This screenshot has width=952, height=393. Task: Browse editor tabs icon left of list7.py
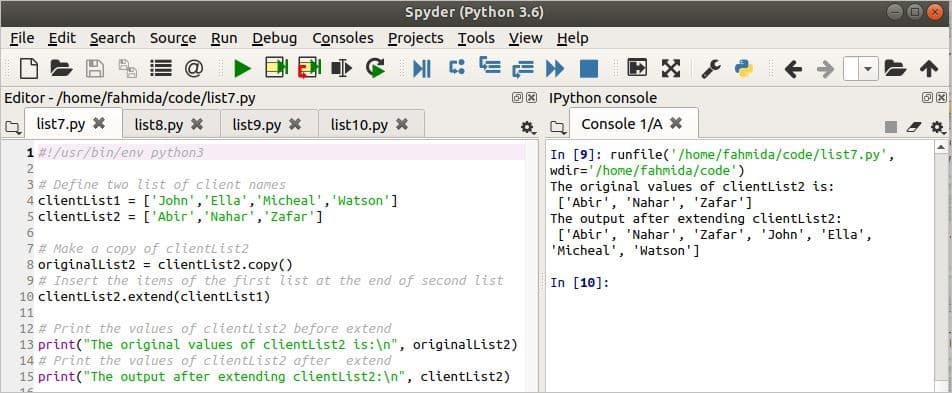pyautogui.click(x=12, y=127)
